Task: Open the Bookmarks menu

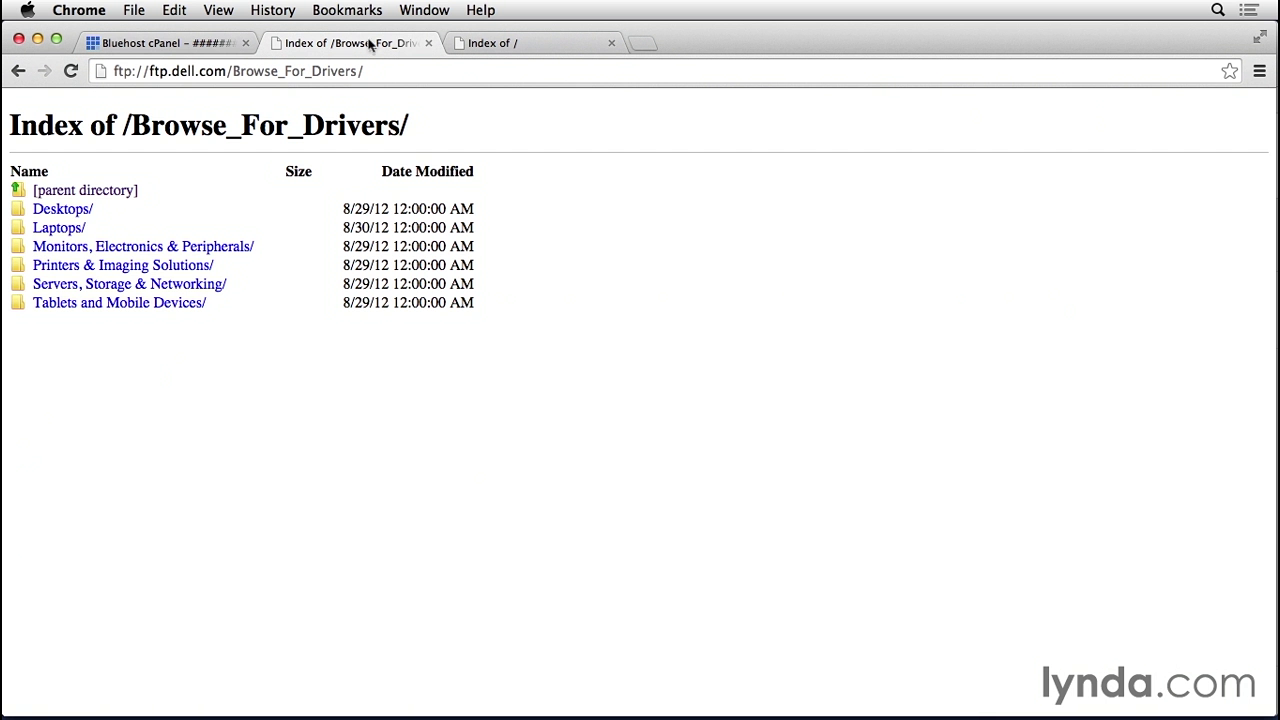Action: pyautogui.click(x=346, y=10)
